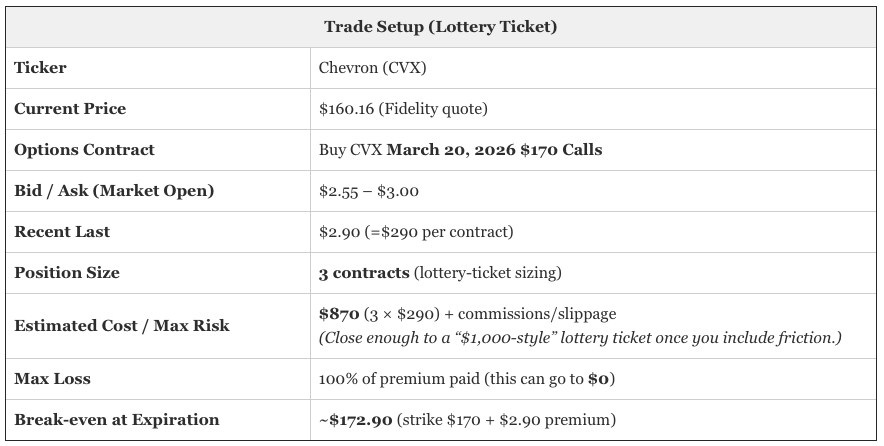Click the Chevron (CVX) cell text
This screenshot has height=446, width=884.
click(362, 68)
